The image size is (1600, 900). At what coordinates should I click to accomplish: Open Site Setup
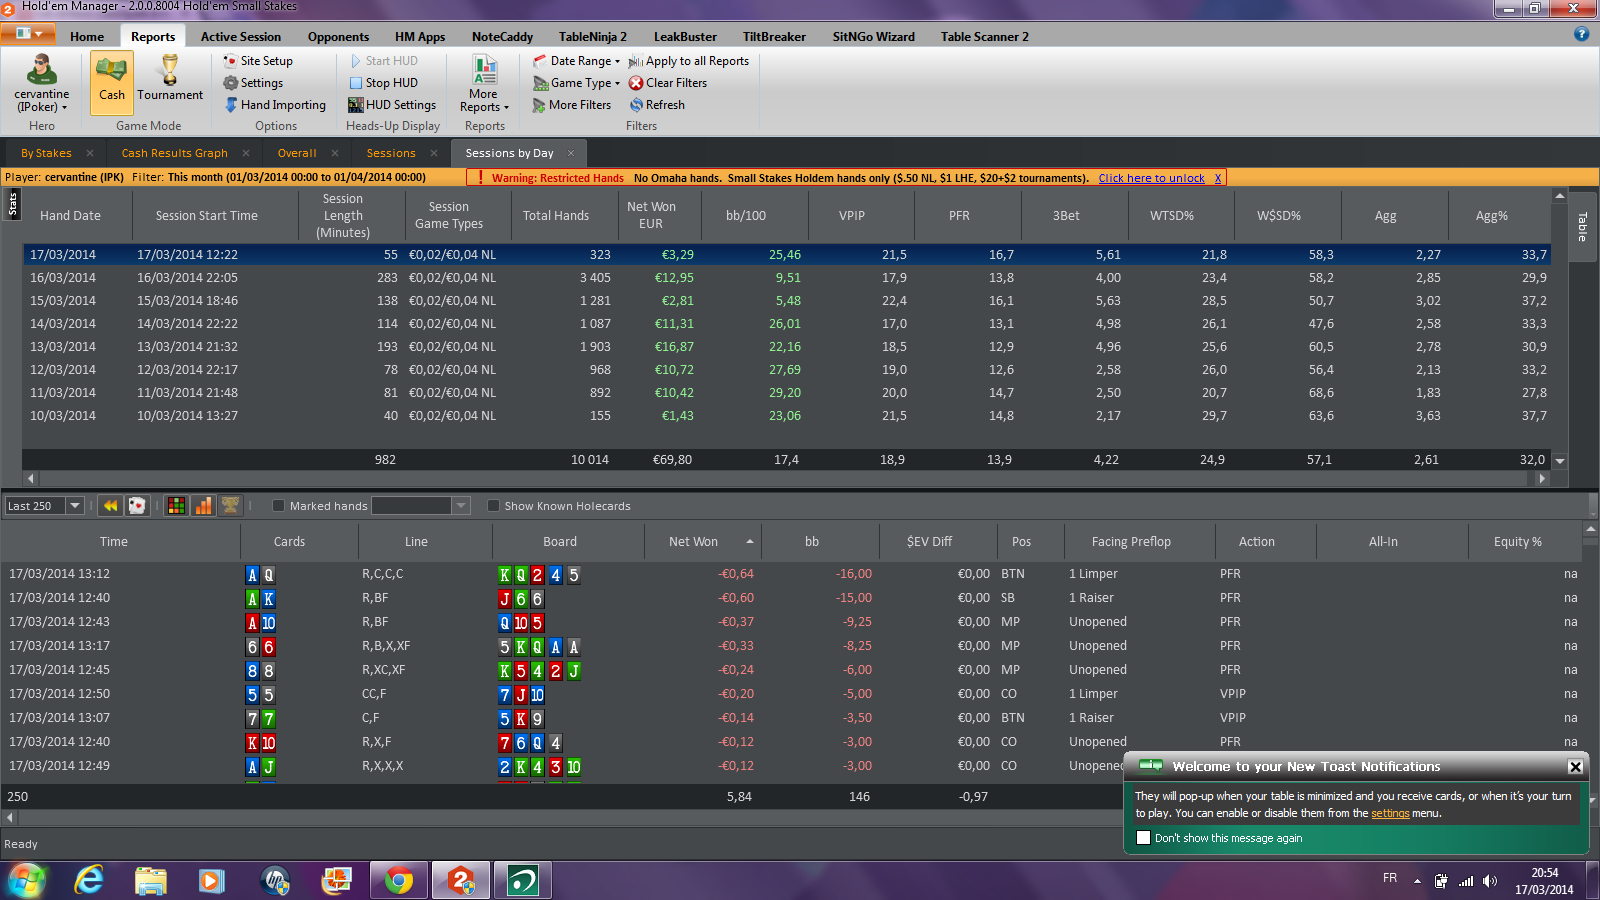tap(258, 61)
